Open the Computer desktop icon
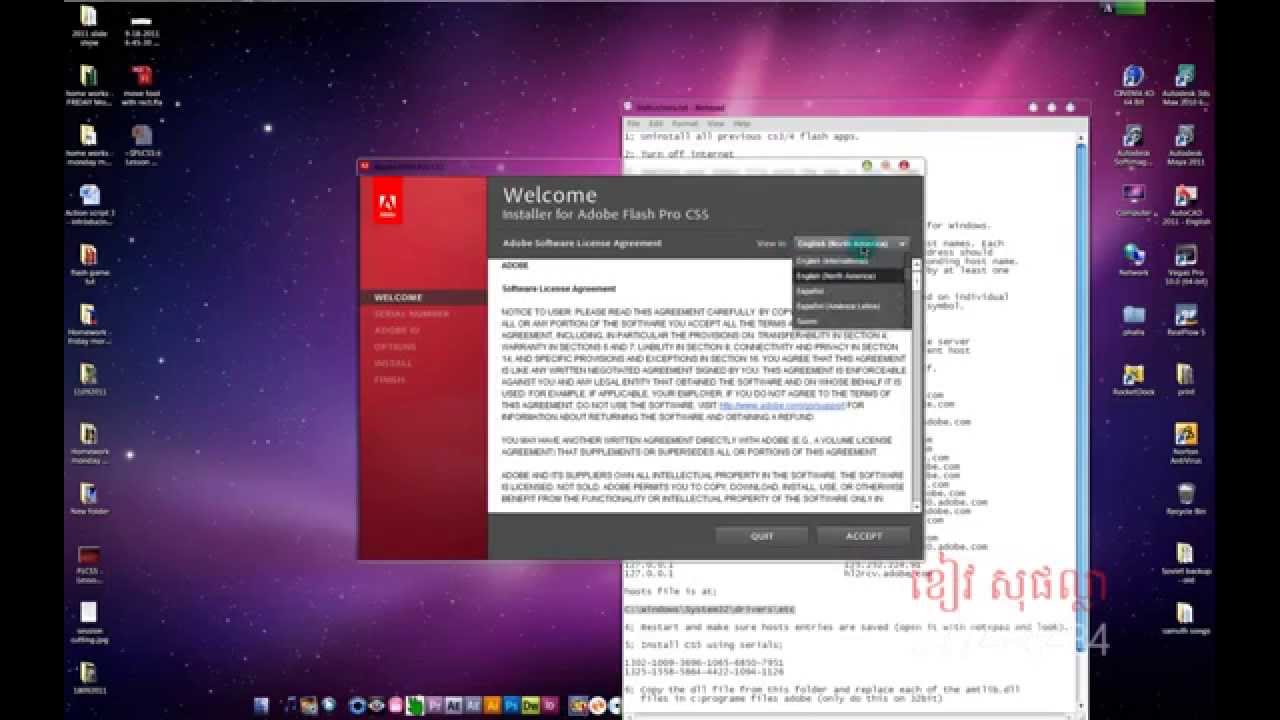Viewport: 1280px width, 720px height. click(x=1133, y=200)
